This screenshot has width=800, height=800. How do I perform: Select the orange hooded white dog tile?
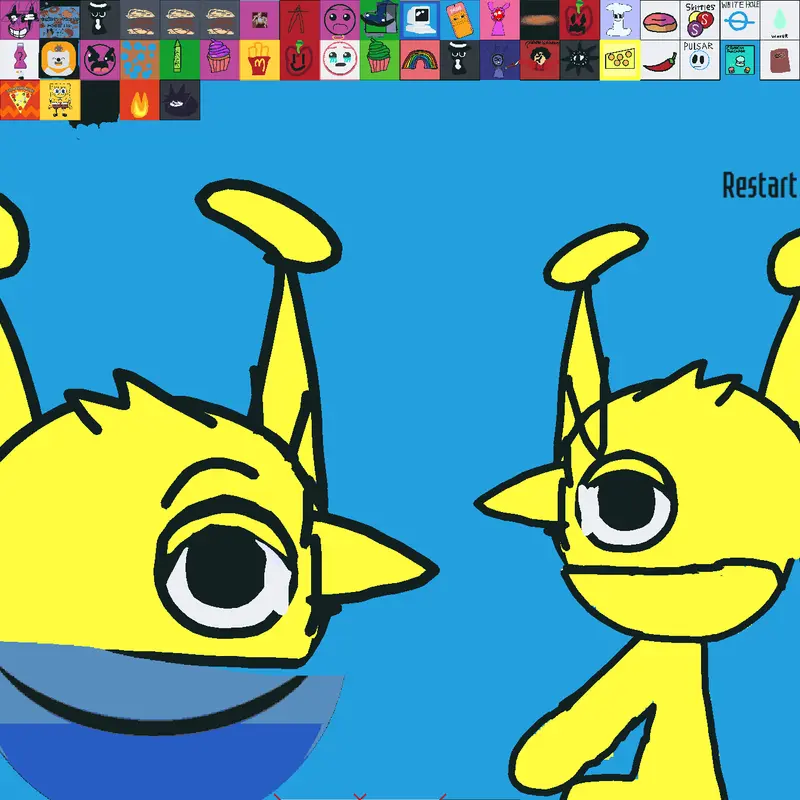click(x=60, y=60)
